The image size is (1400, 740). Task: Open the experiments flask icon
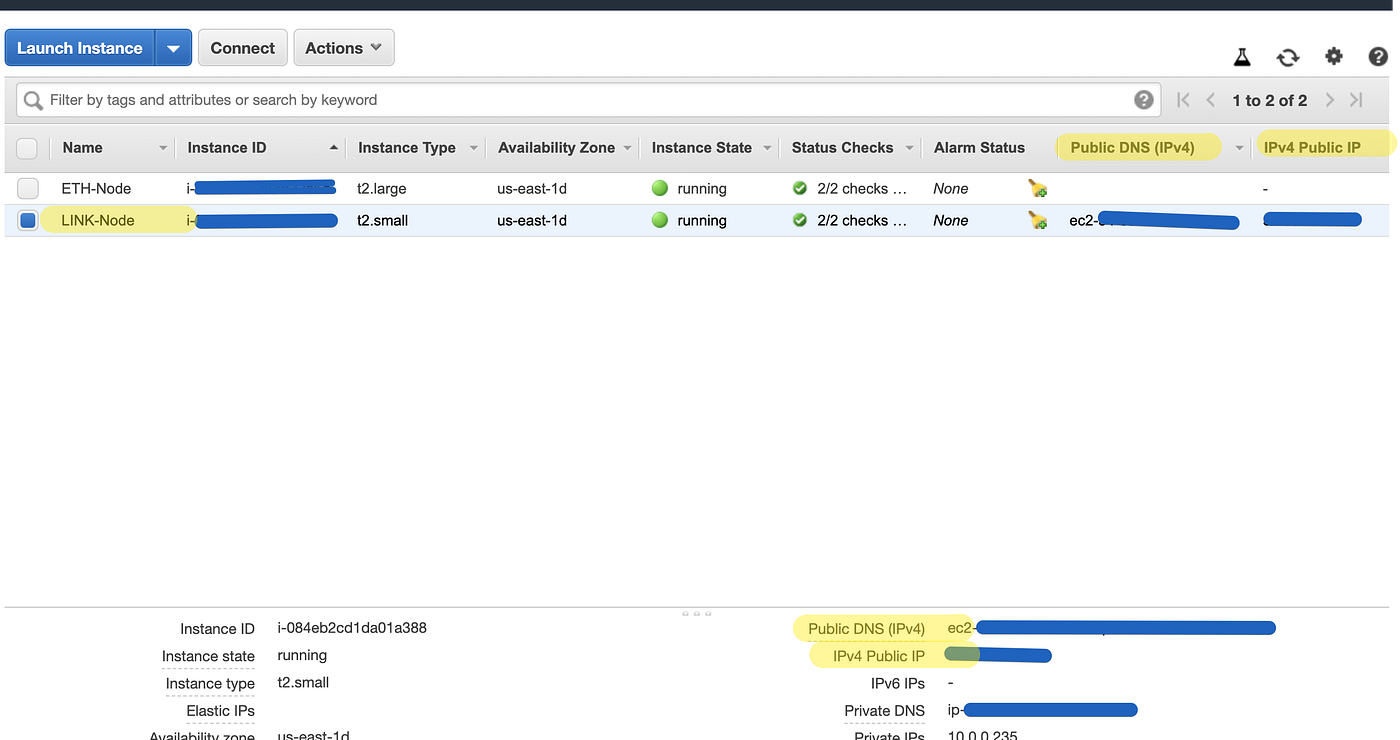coord(1242,57)
